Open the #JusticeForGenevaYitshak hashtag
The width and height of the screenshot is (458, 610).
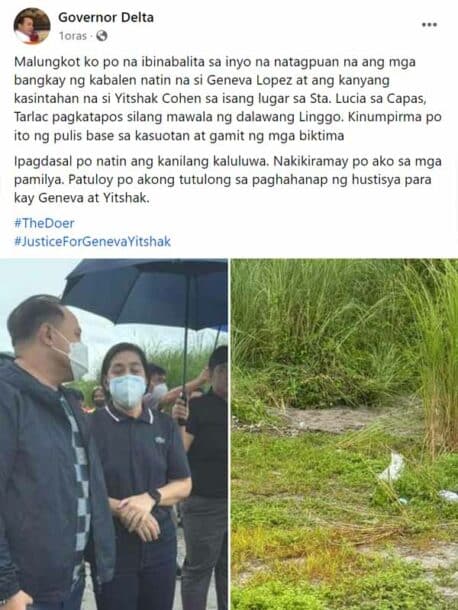click(x=93, y=241)
